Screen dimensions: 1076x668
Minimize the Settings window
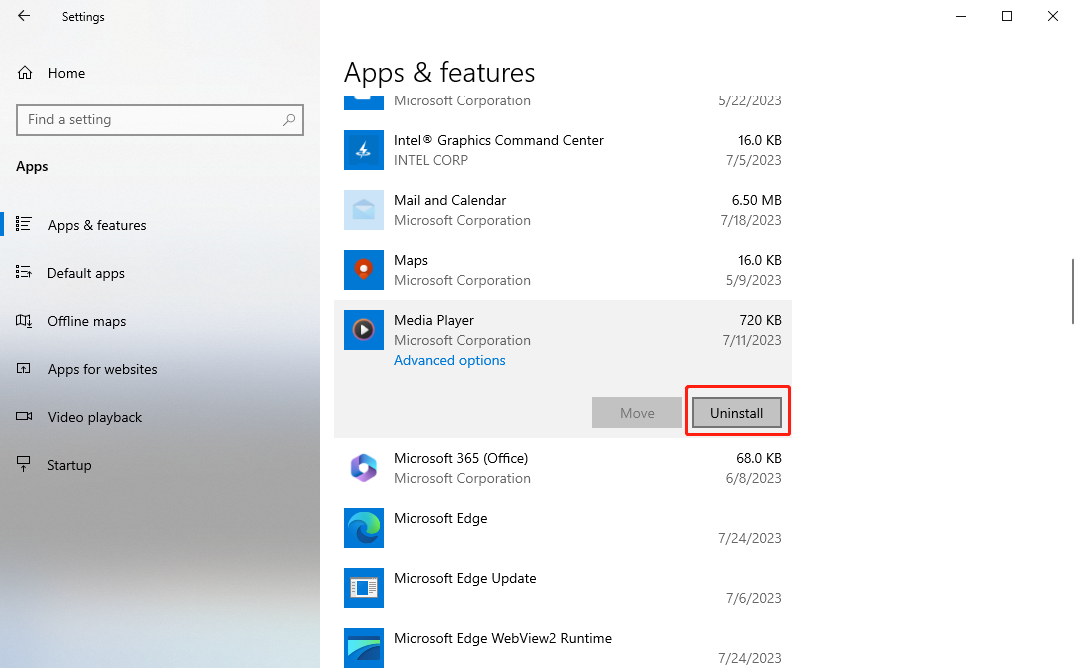(961, 16)
